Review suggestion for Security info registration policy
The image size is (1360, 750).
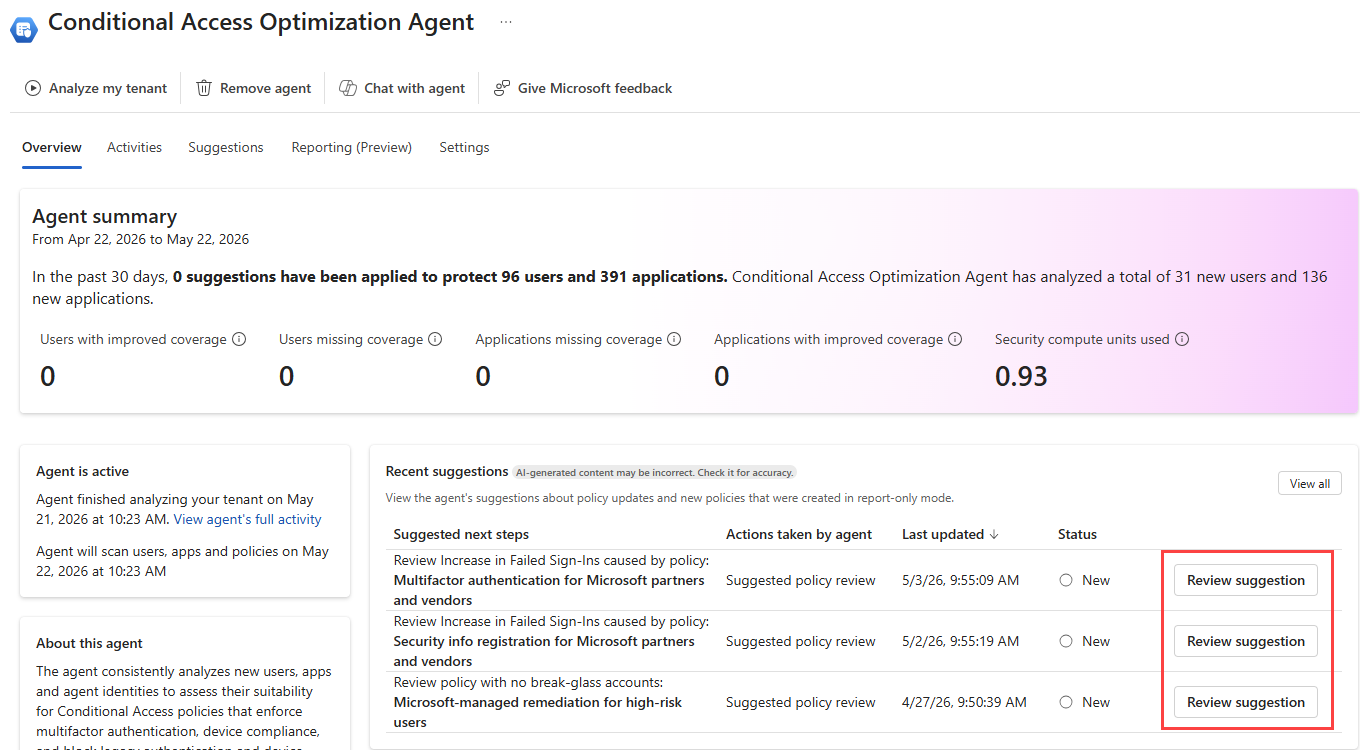coord(1246,642)
